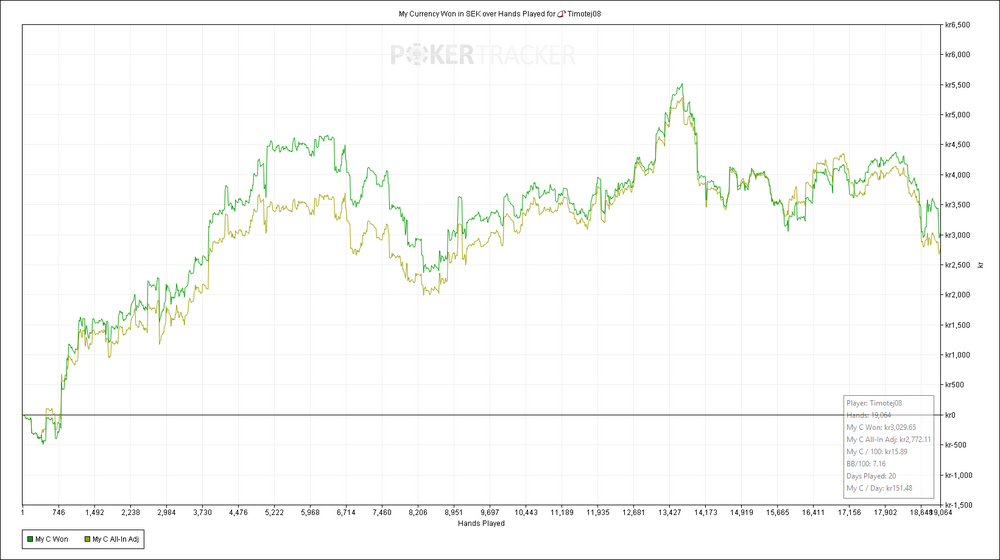Click the 10,443 x-axis tick label
Screen dimensions: 1000x560
click(x=526, y=512)
